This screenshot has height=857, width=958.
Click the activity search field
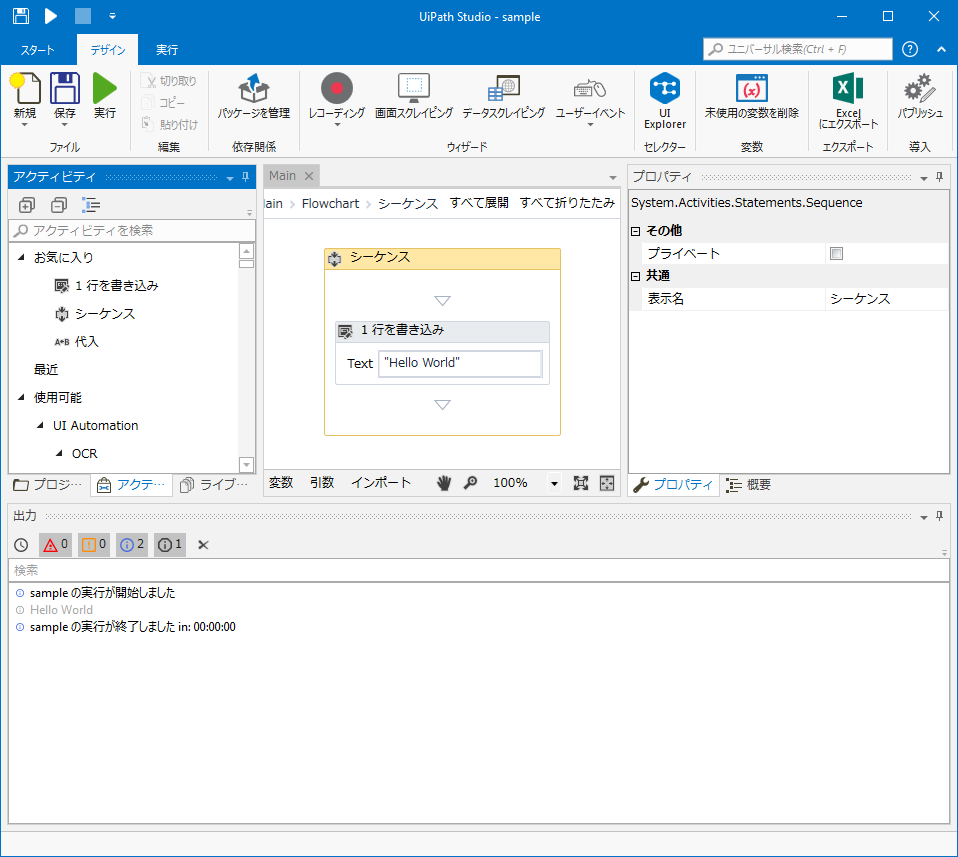pyautogui.click(x=132, y=230)
